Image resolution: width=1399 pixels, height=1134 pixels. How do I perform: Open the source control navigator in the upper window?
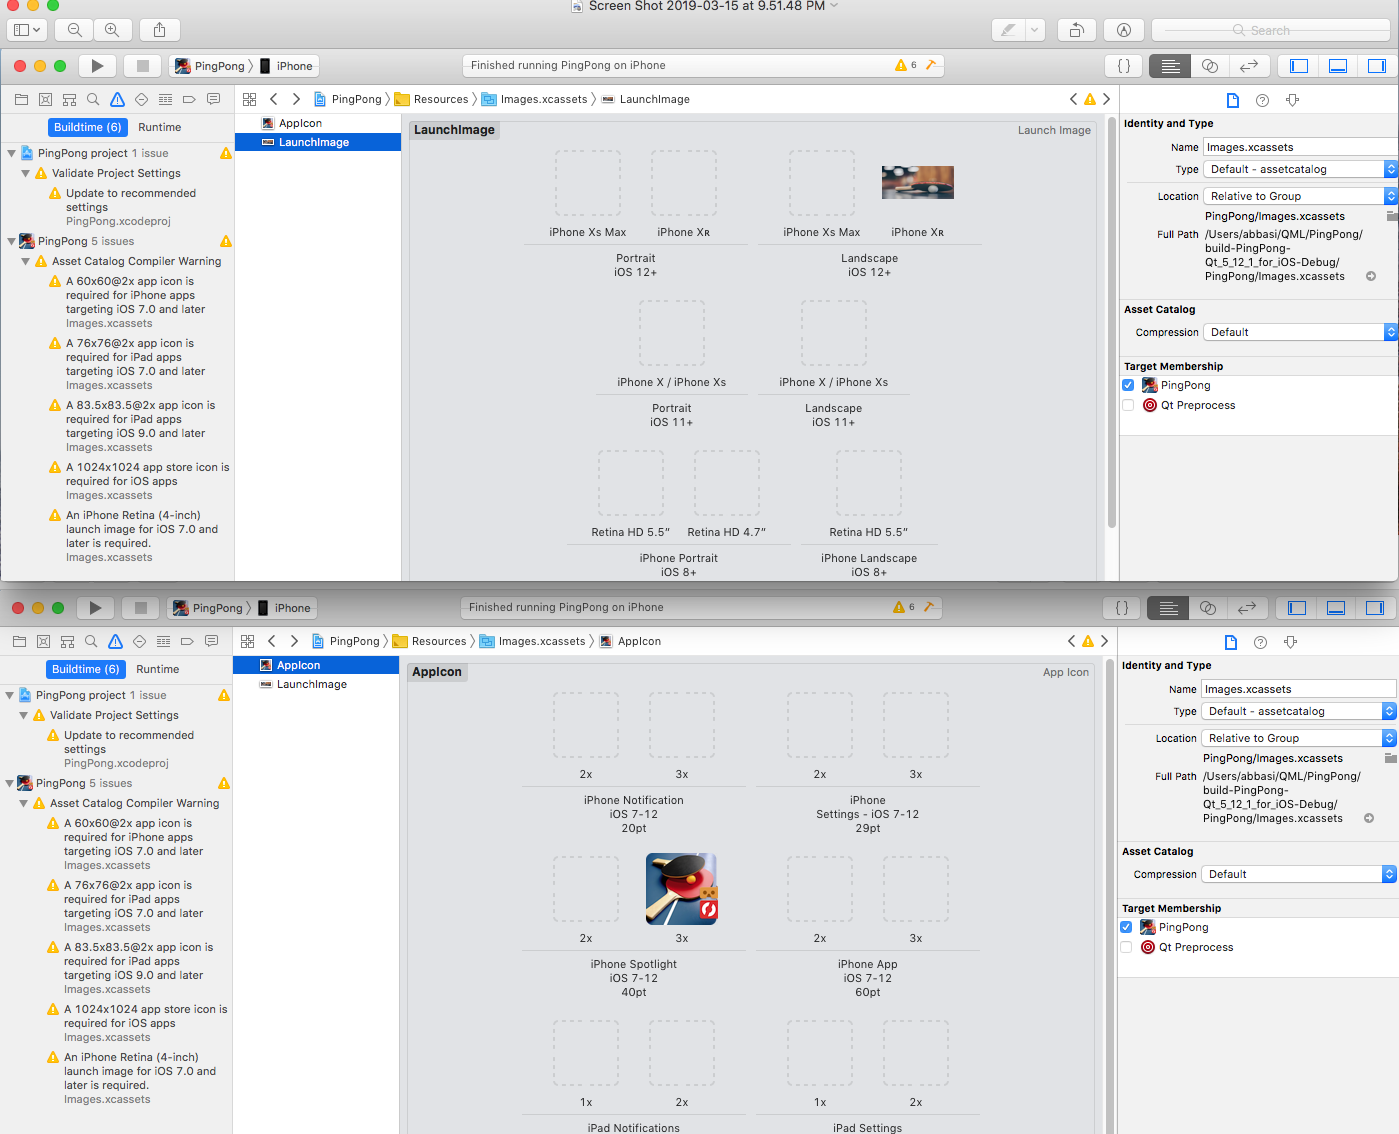pos(45,99)
